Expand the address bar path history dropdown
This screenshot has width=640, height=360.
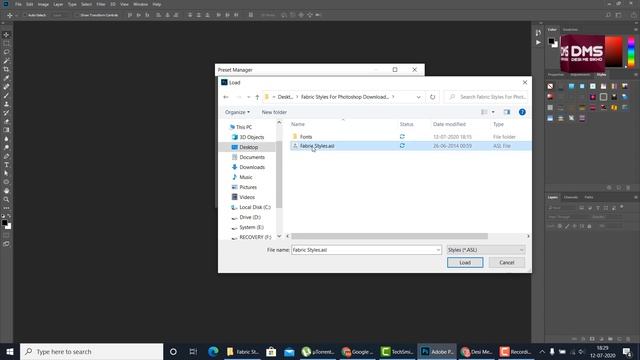418,97
